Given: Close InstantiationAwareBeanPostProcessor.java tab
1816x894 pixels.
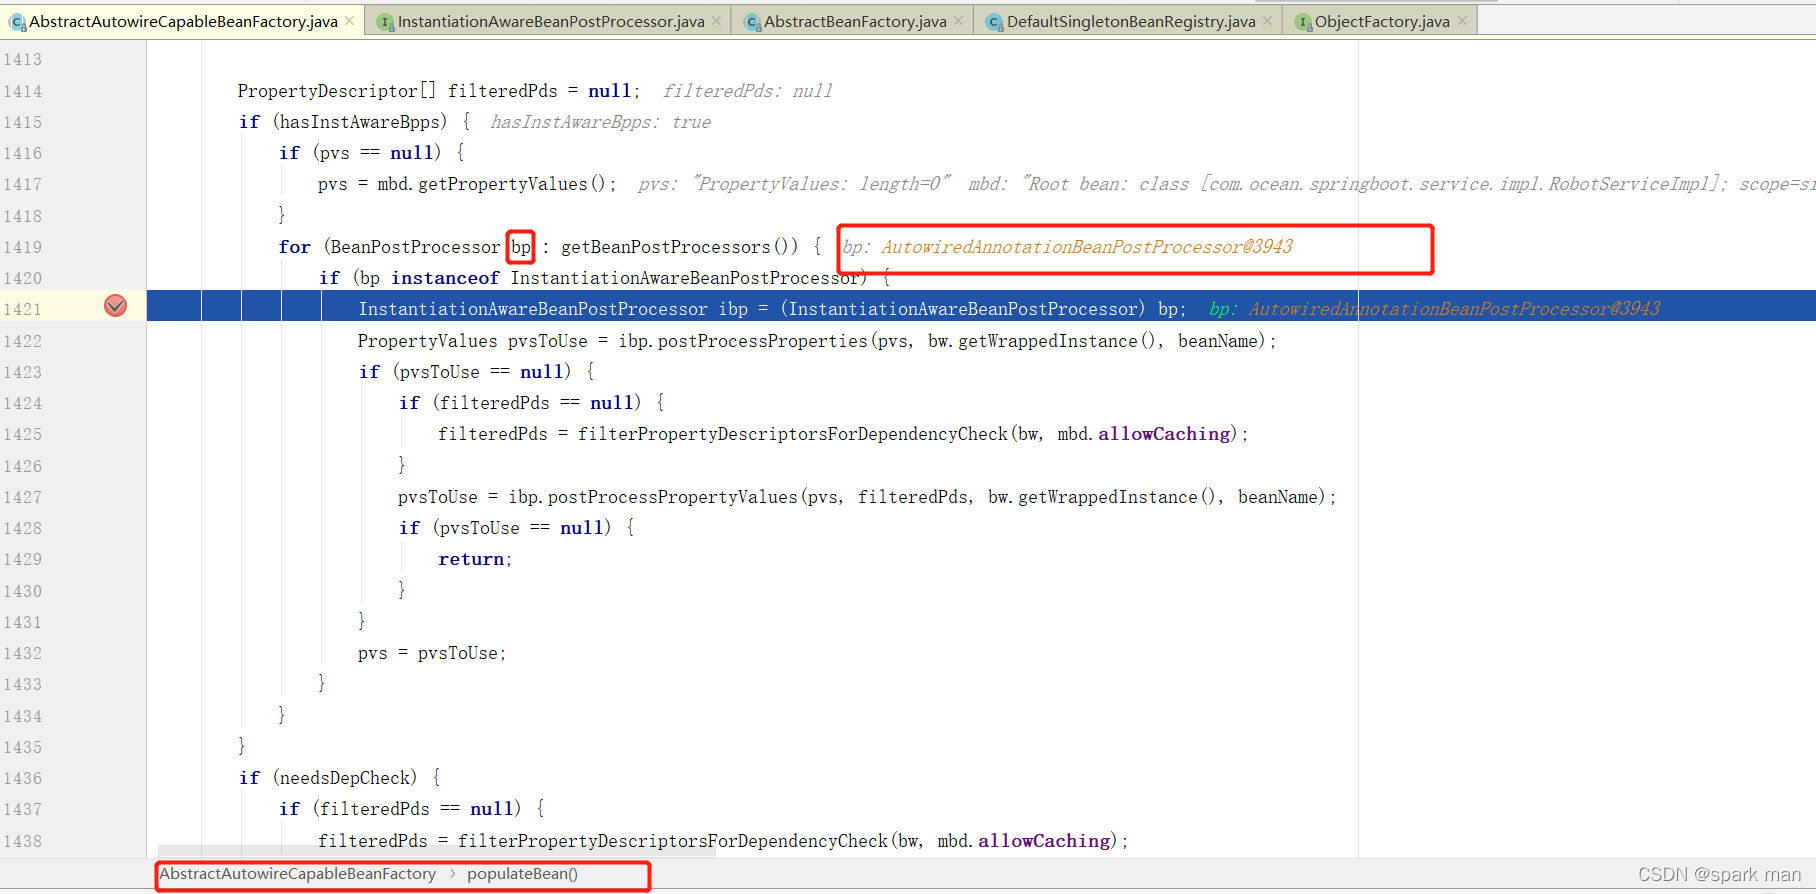Looking at the screenshot, I should pos(716,21).
